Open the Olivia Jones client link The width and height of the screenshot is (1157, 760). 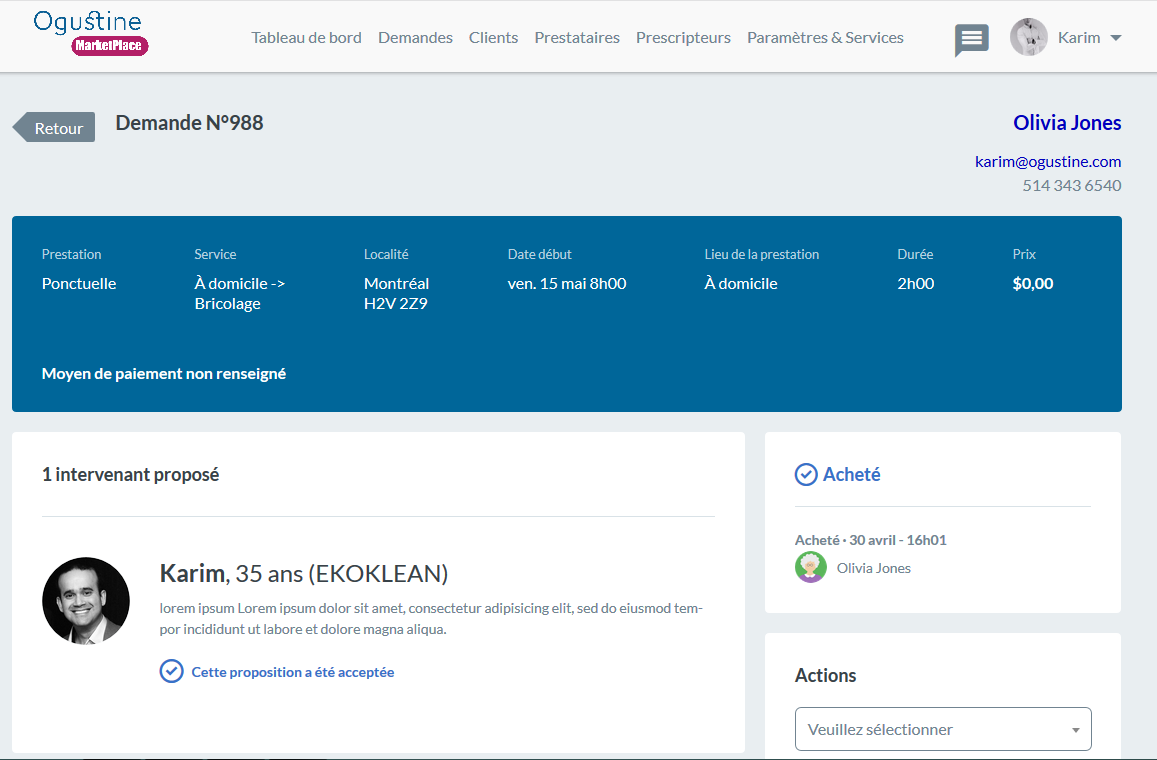click(x=1067, y=122)
